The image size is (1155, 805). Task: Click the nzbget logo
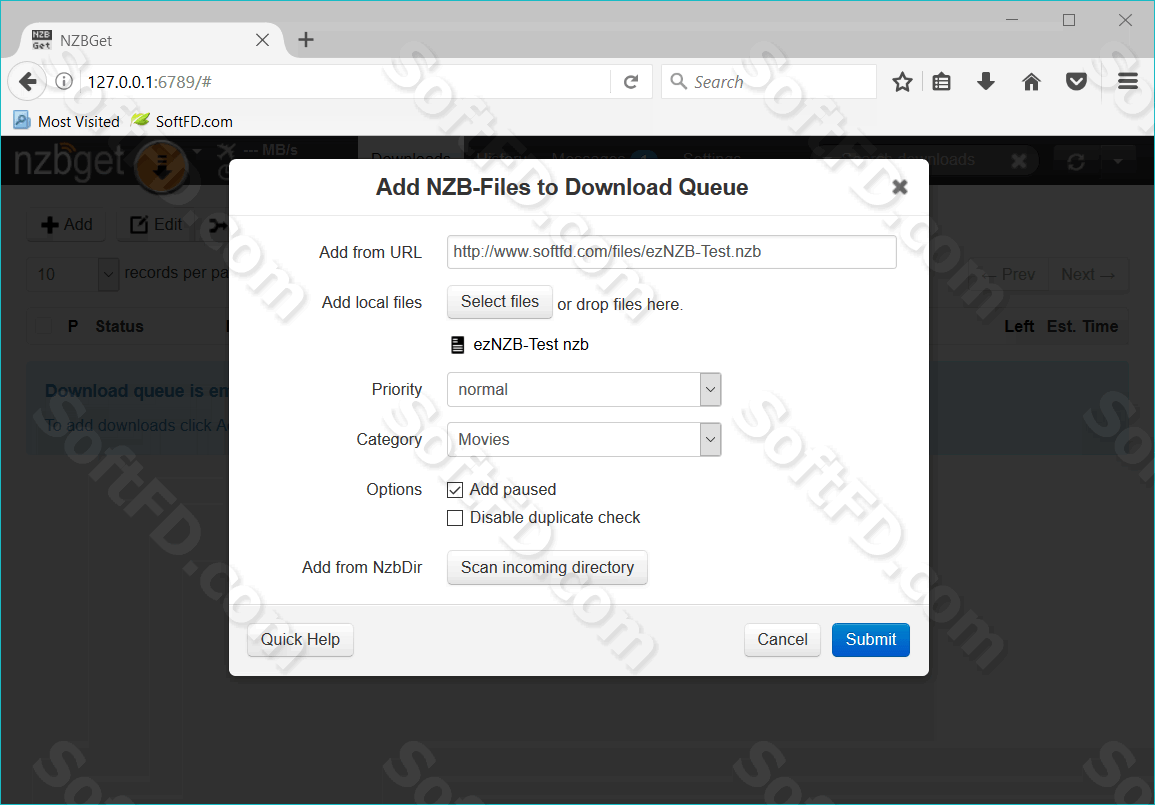click(x=69, y=161)
